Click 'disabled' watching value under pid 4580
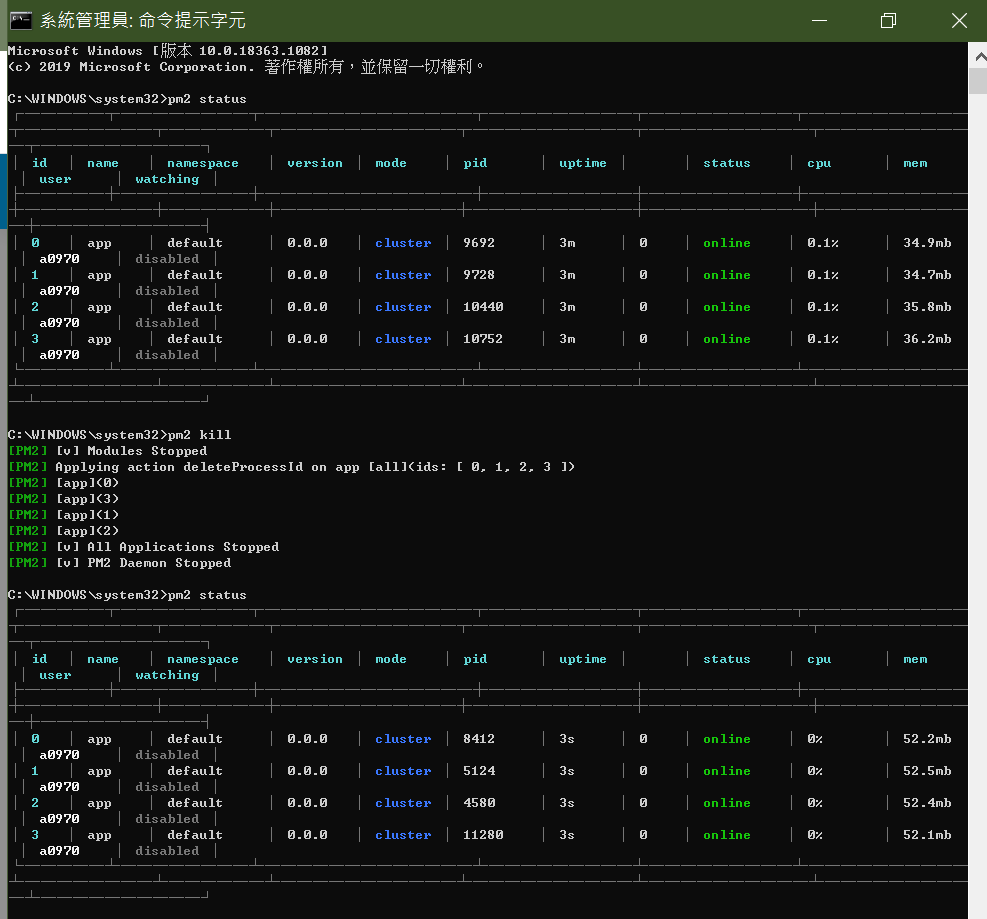 pyautogui.click(x=167, y=819)
